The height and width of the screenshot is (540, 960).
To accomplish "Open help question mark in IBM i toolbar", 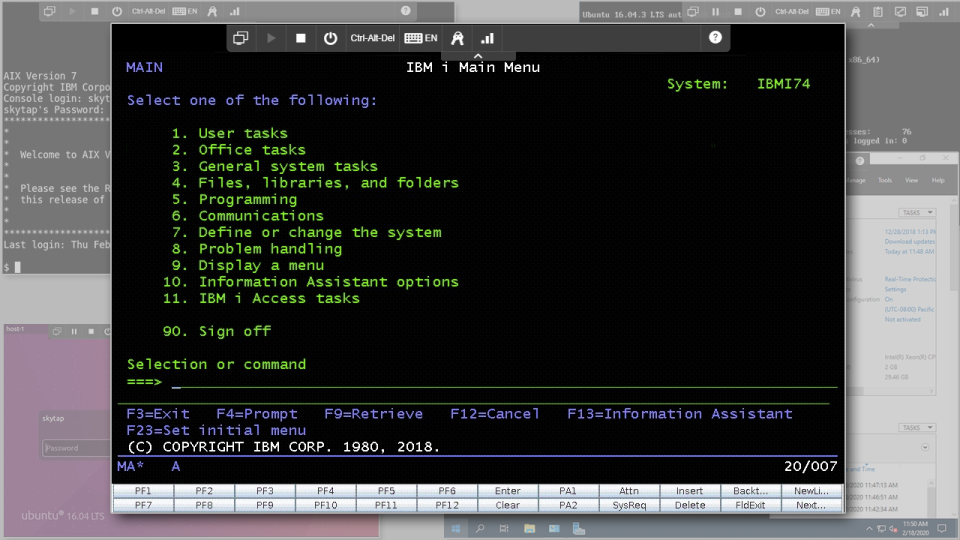I will [715, 37].
